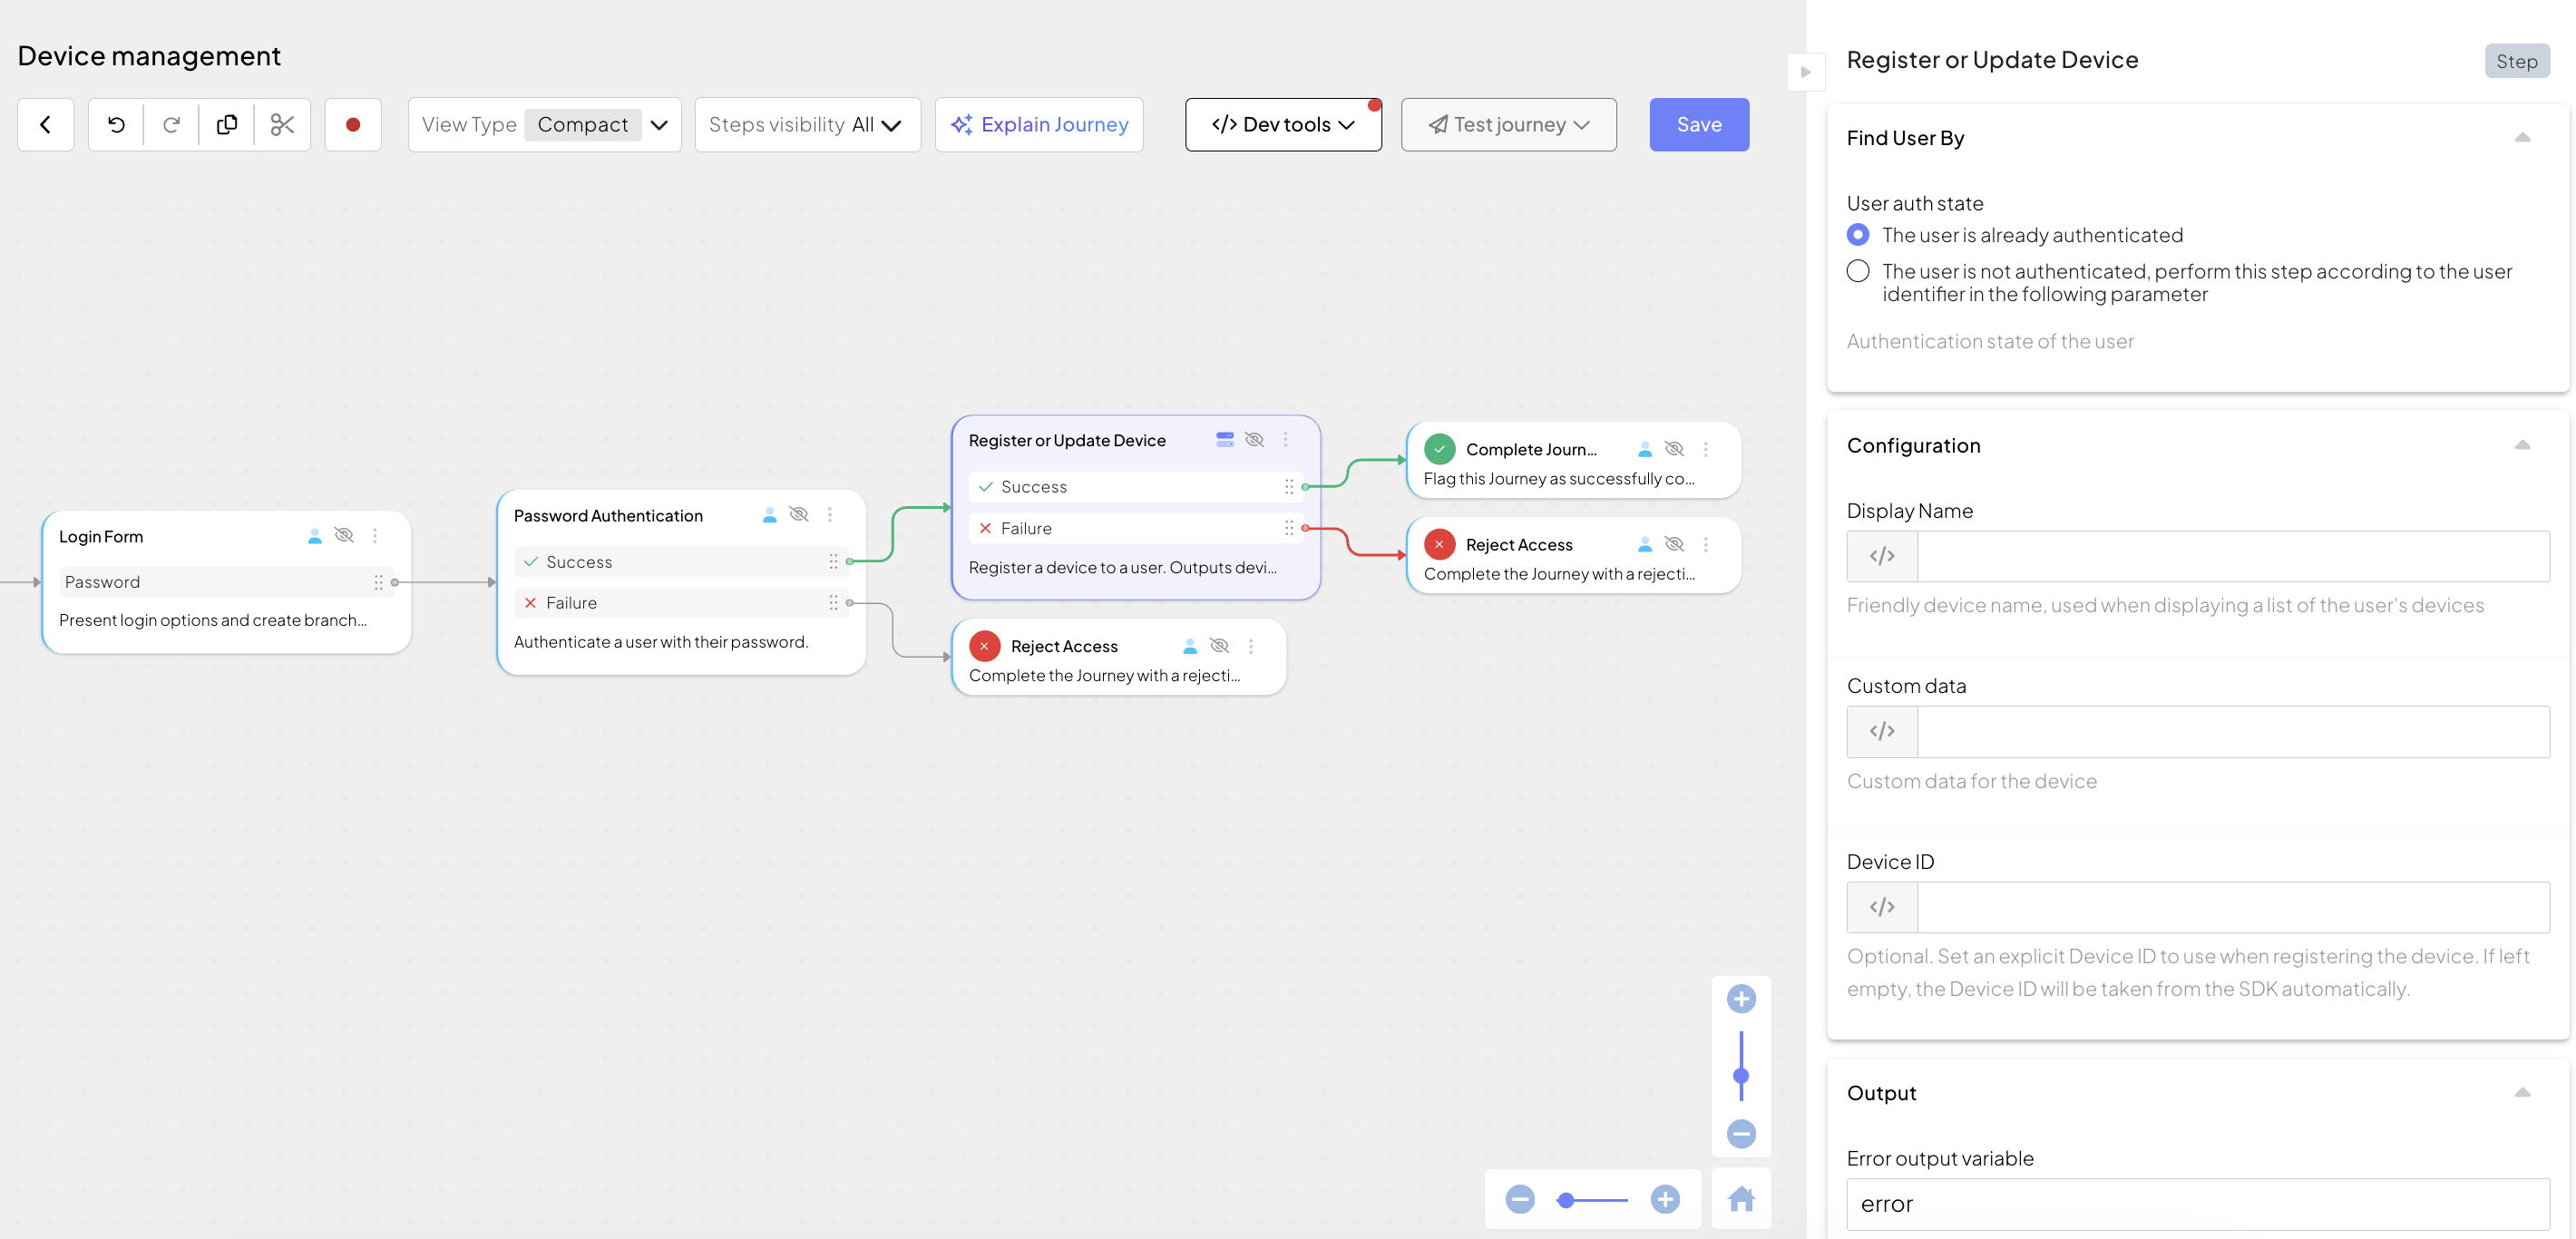The image size is (2576, 1239).
Task: Click the Device ID input field
Action: pos(2233,907)
